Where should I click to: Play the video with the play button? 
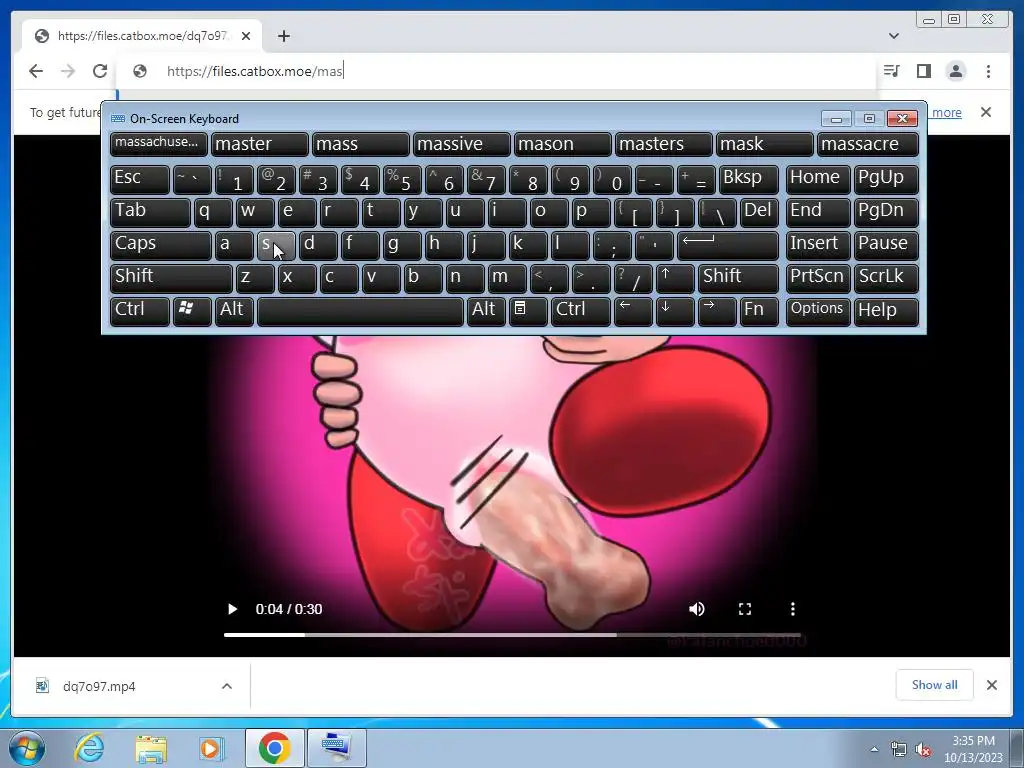232,609
